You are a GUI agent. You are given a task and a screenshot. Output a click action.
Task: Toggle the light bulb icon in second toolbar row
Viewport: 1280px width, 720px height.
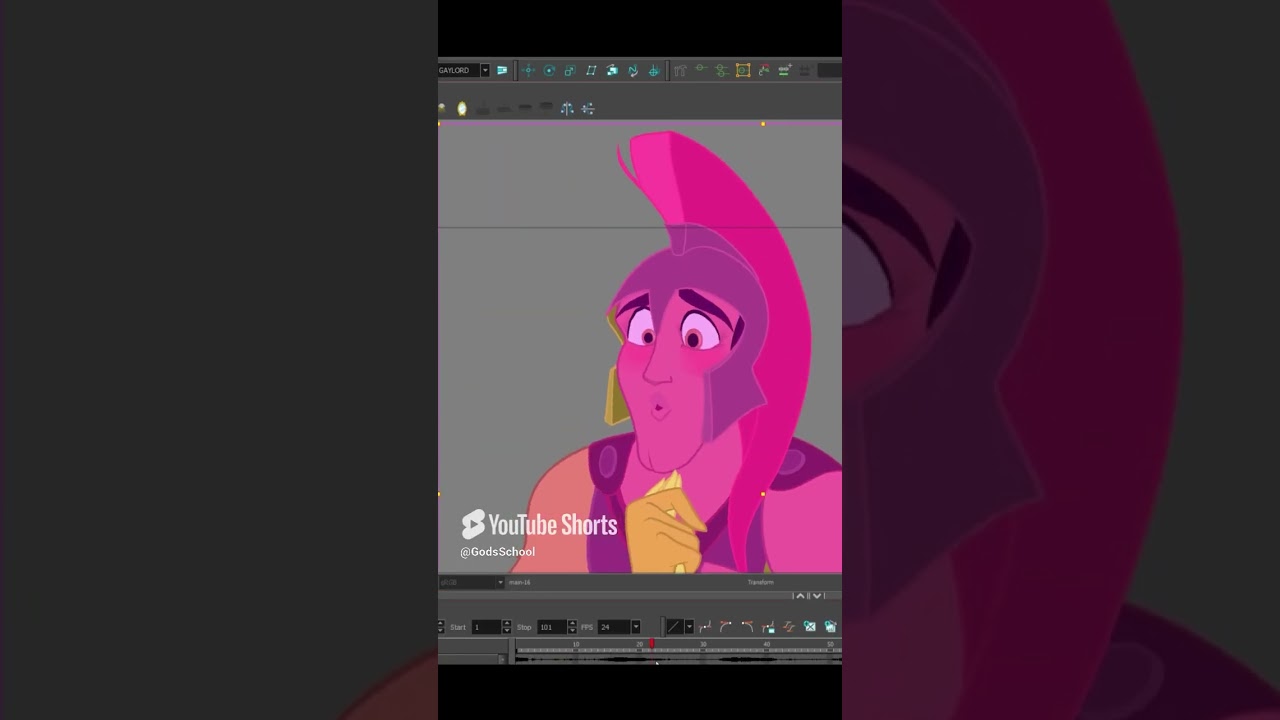pos(462,108)
